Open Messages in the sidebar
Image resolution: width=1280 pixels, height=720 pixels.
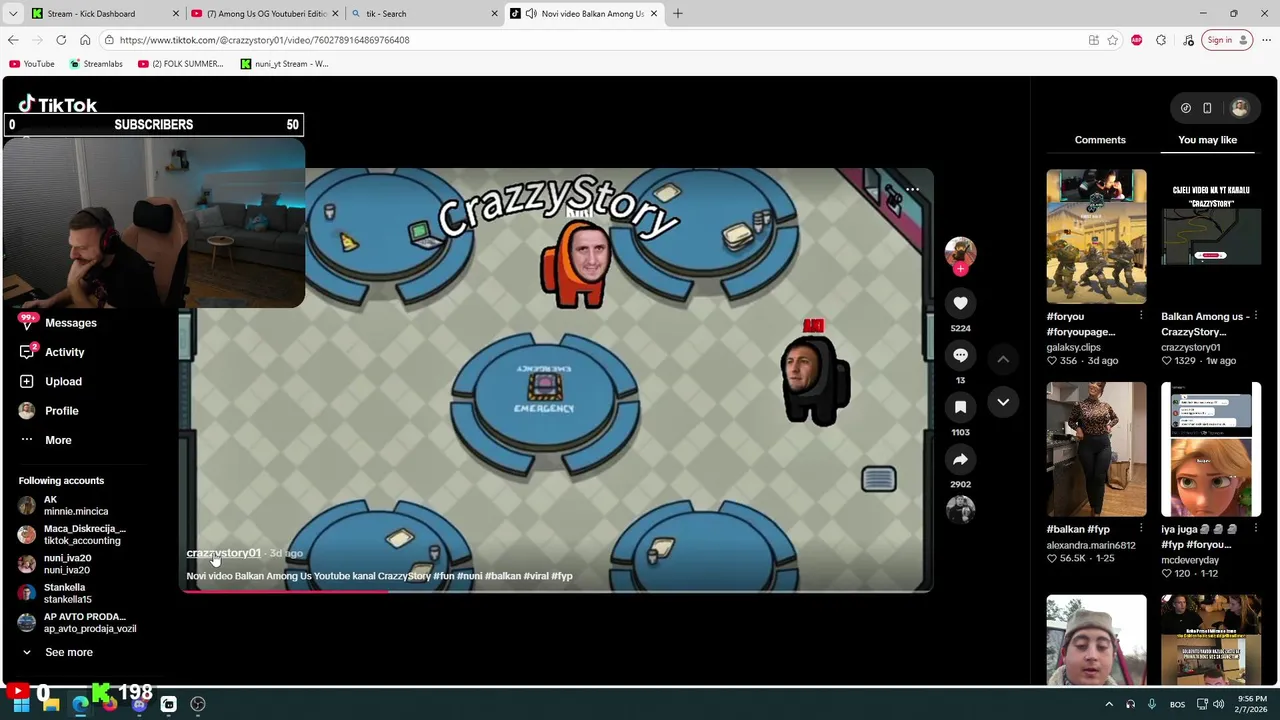tap(58, 323)
